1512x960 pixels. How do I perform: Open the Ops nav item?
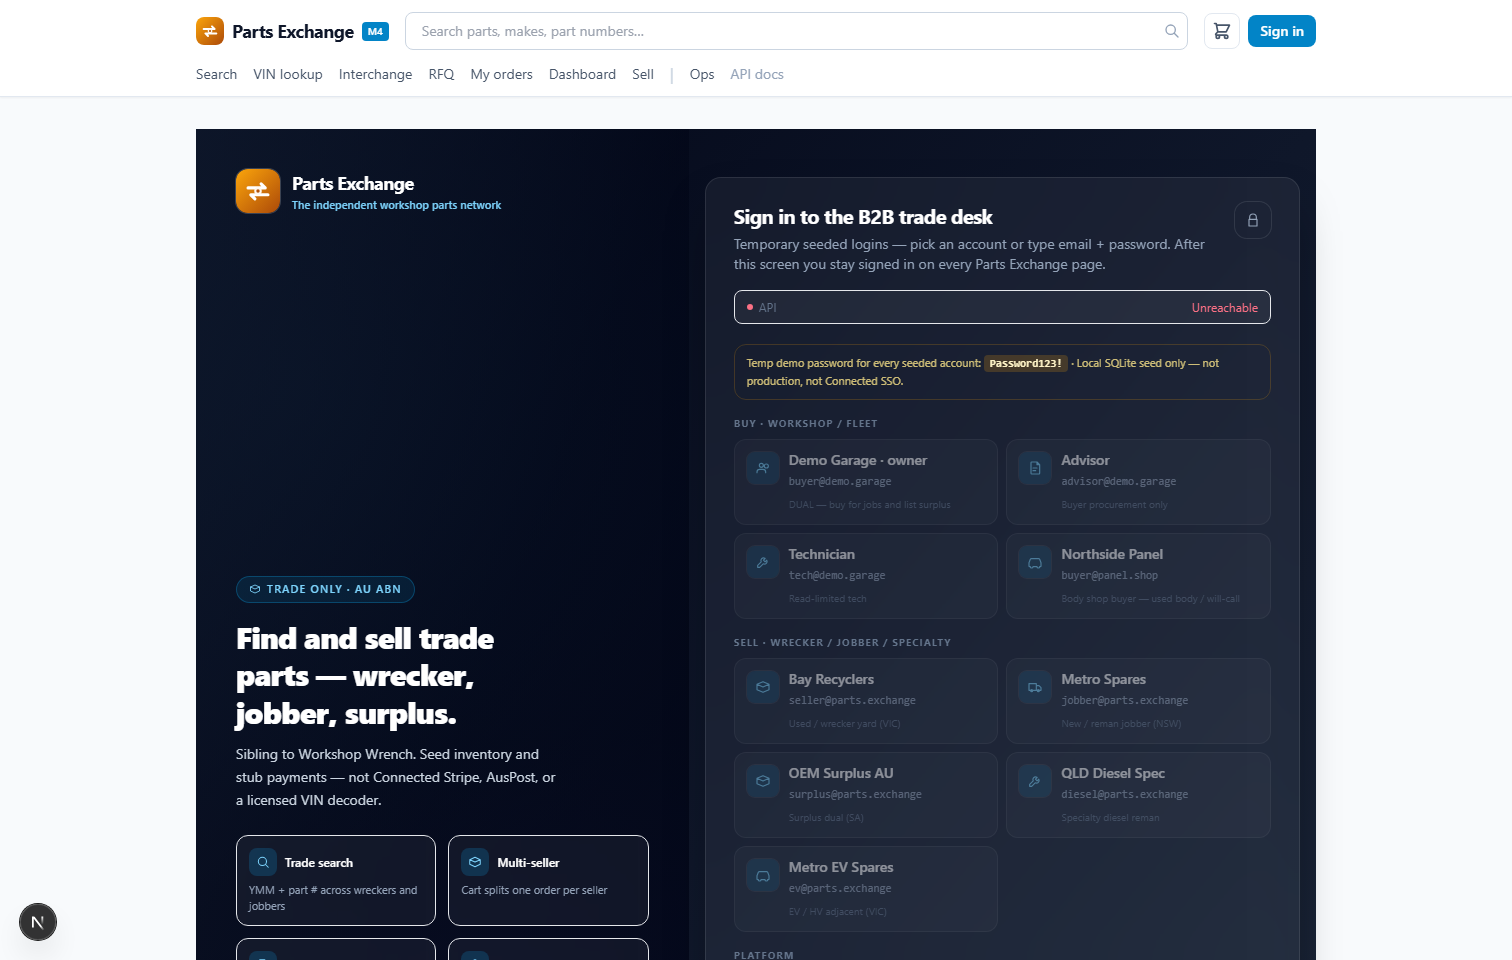pyautogui.click(x=702, y=74)
